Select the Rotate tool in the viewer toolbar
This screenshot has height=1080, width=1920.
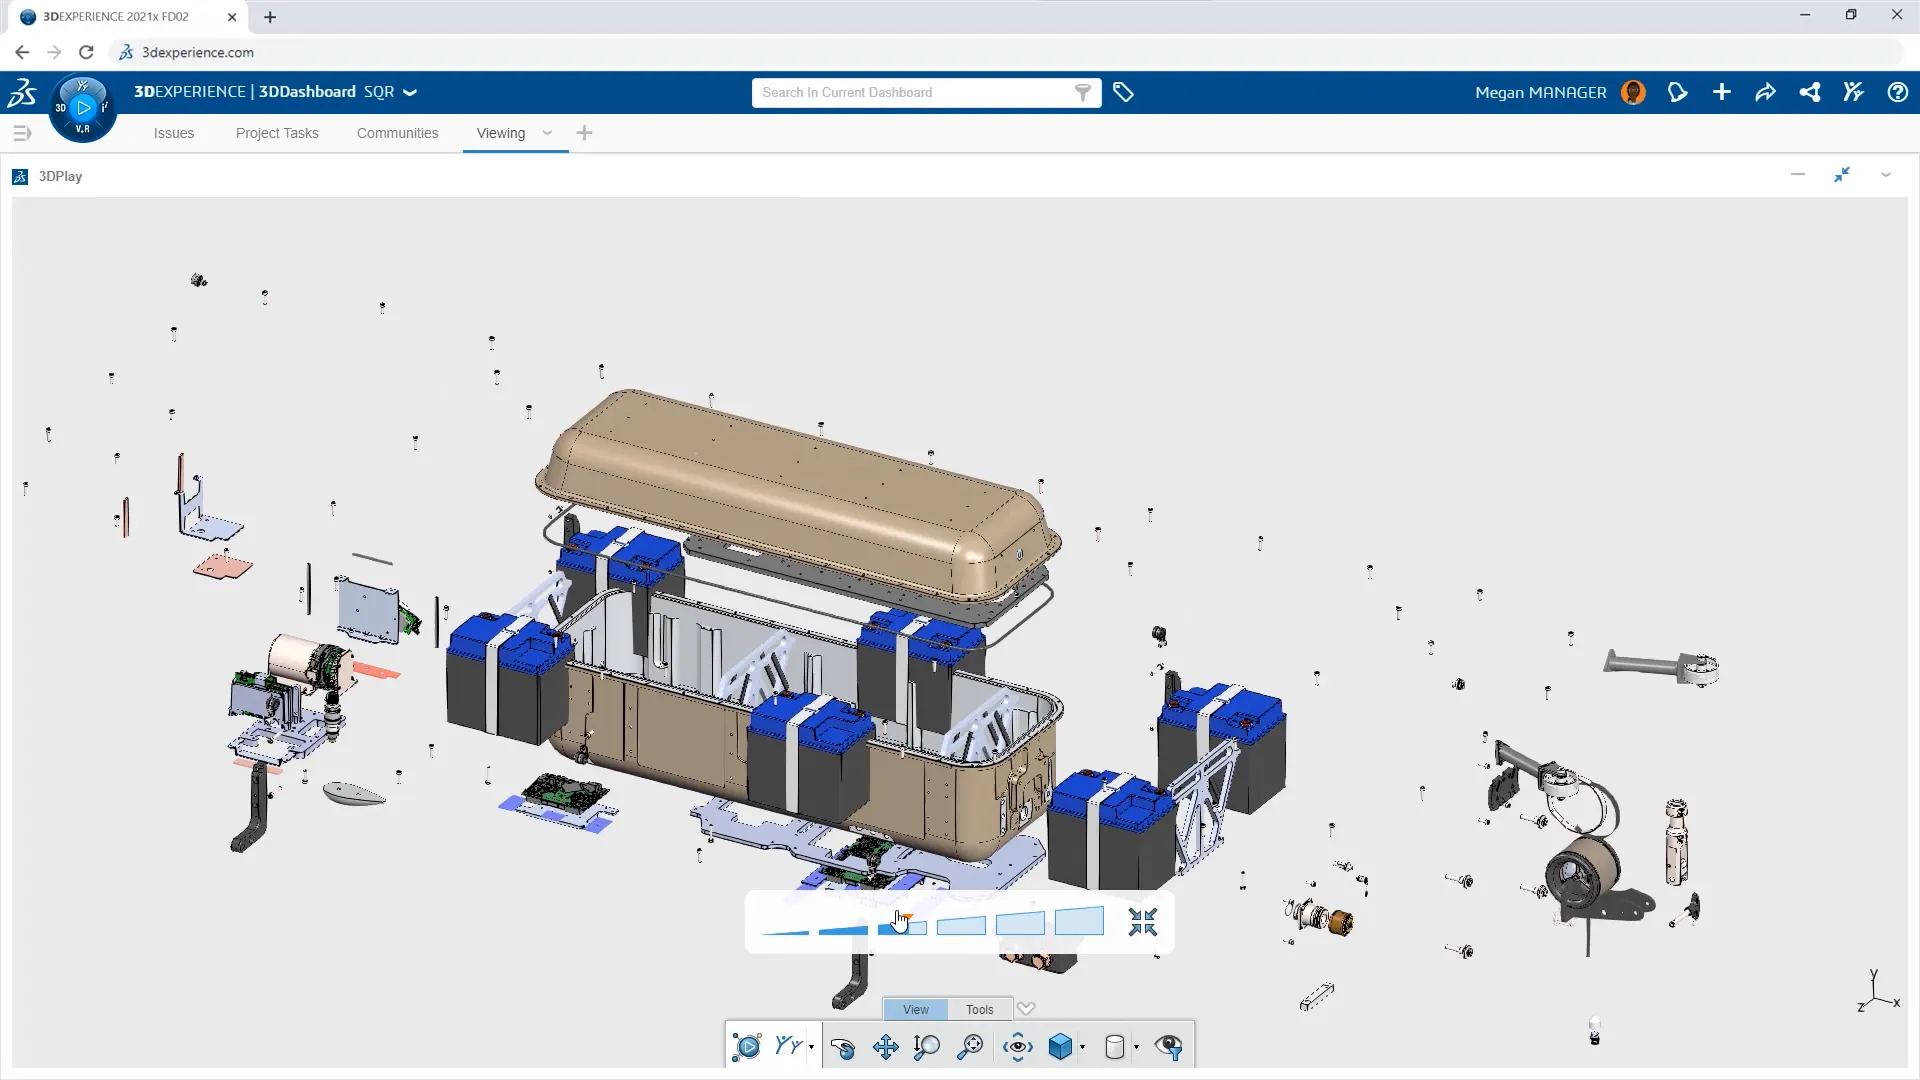point(843,1047)
